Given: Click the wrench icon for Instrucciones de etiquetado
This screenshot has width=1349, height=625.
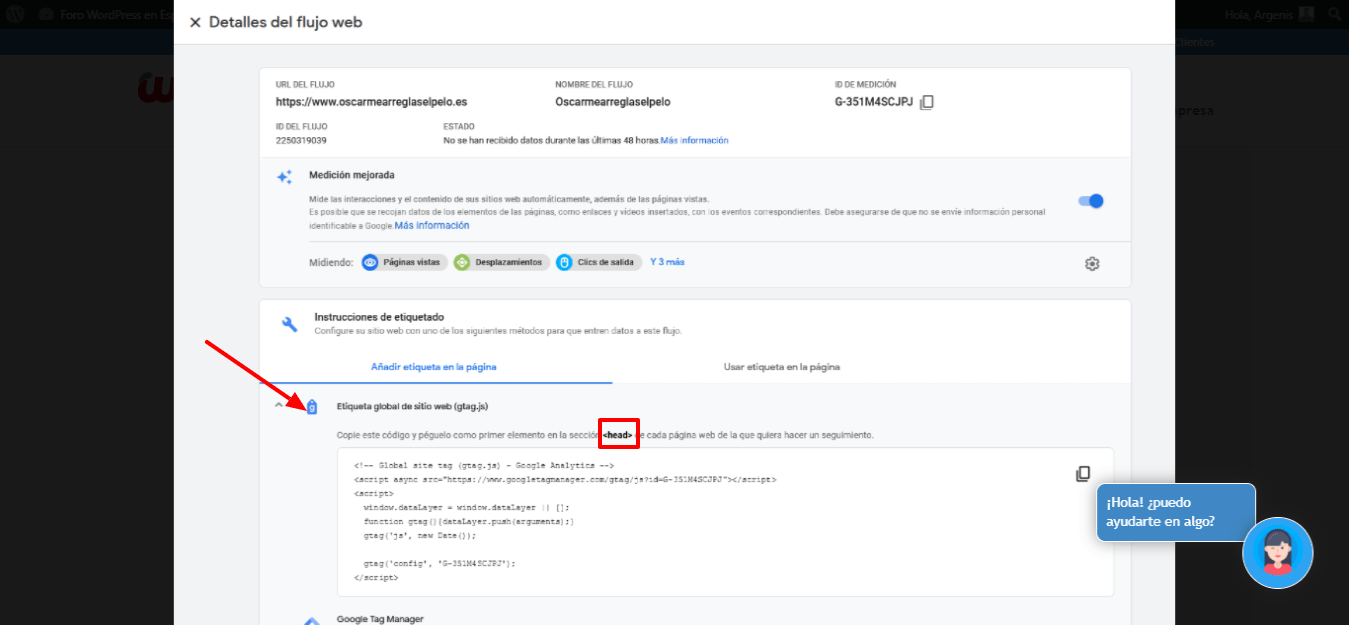Looking at the screenshot, I should [289, 324].
